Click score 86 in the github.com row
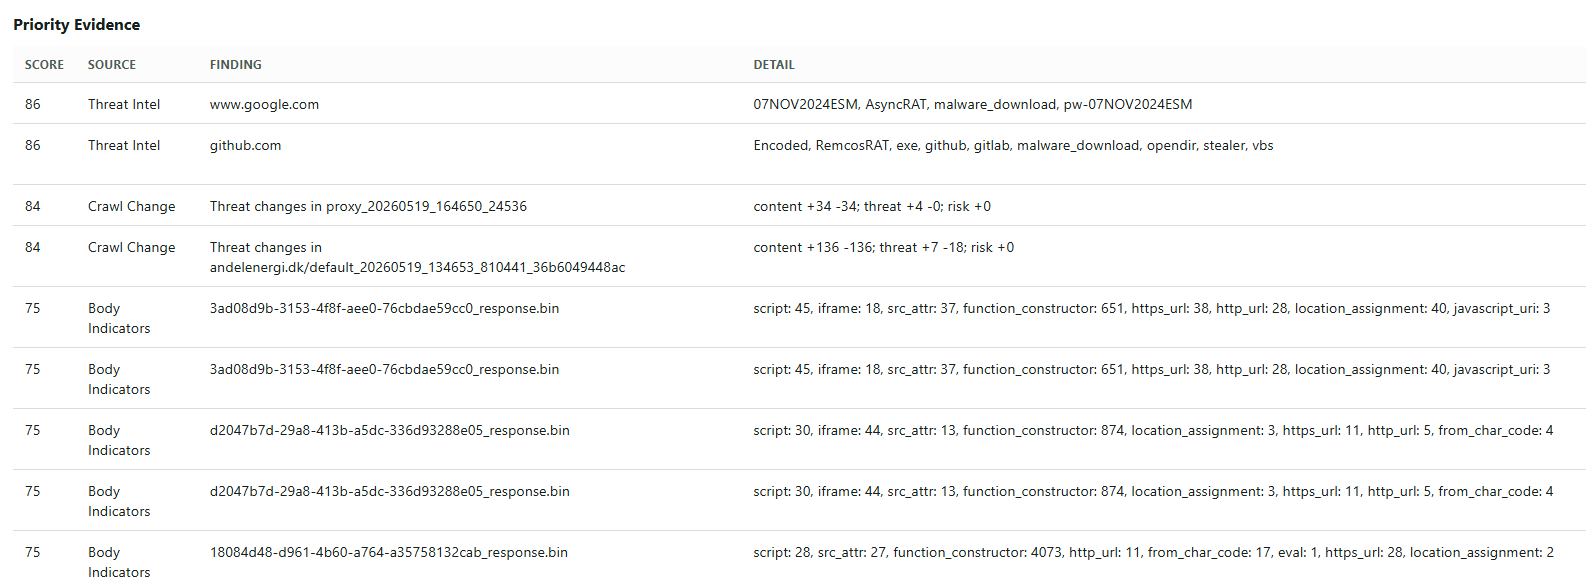 tap(33, 145)
